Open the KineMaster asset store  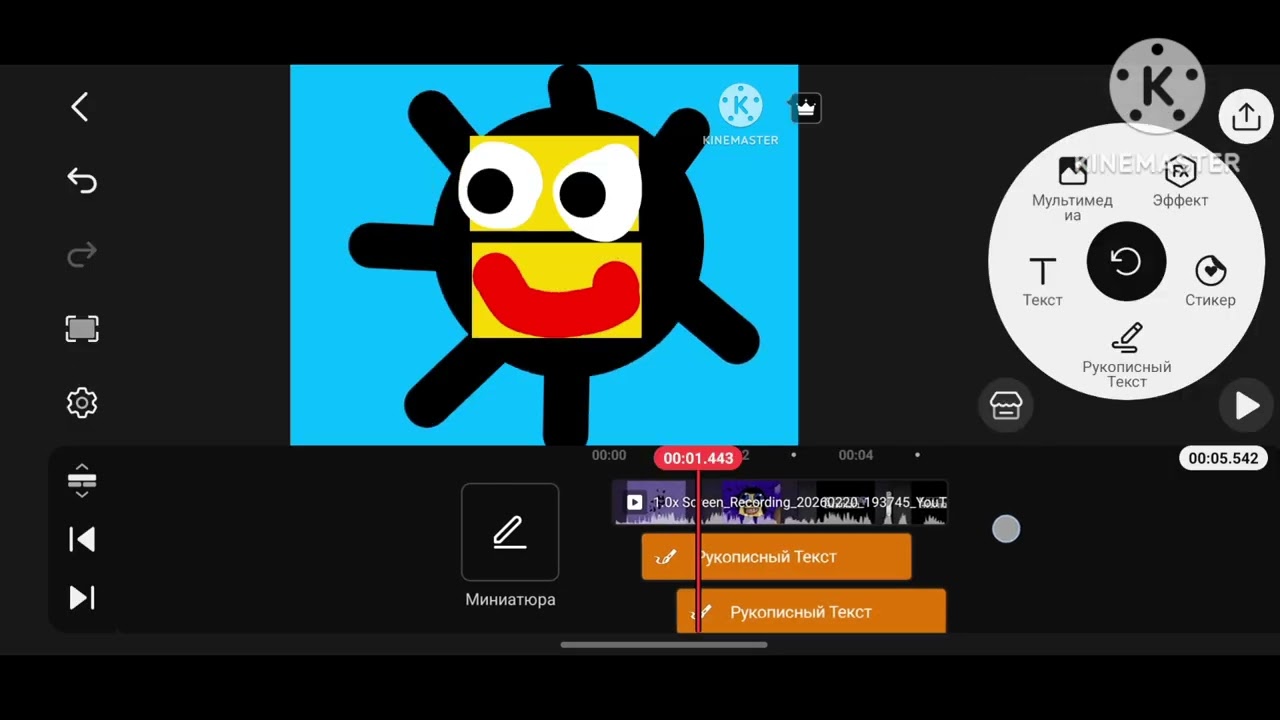tap(1005, 405)
